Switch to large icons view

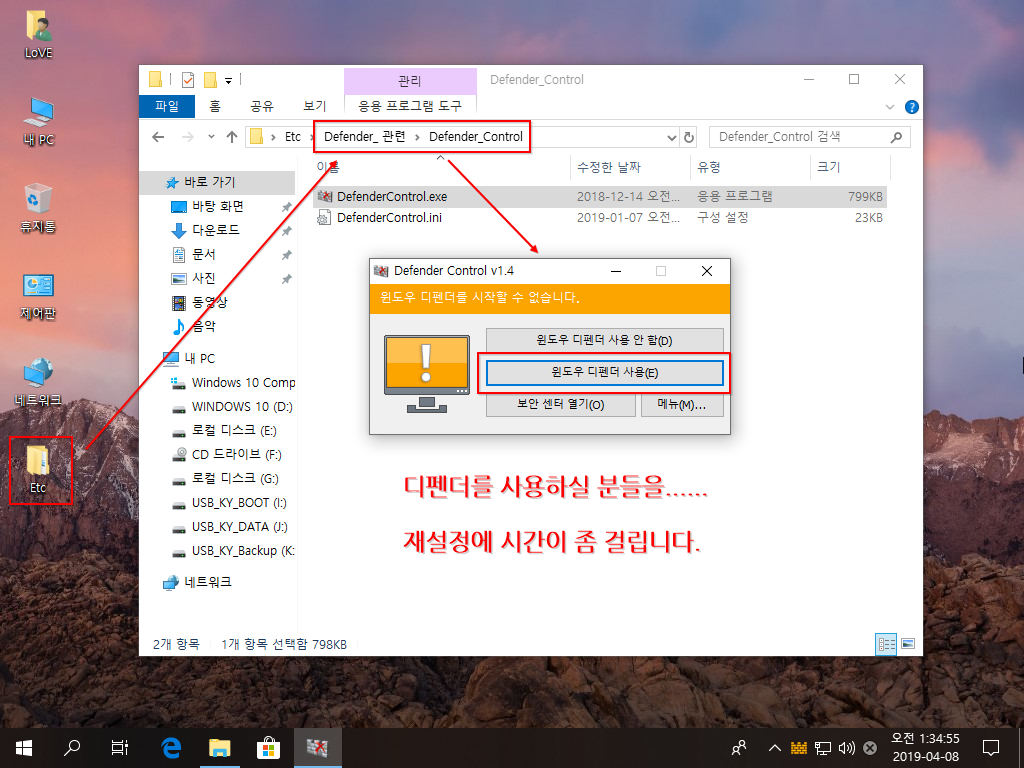pos(908,644)
